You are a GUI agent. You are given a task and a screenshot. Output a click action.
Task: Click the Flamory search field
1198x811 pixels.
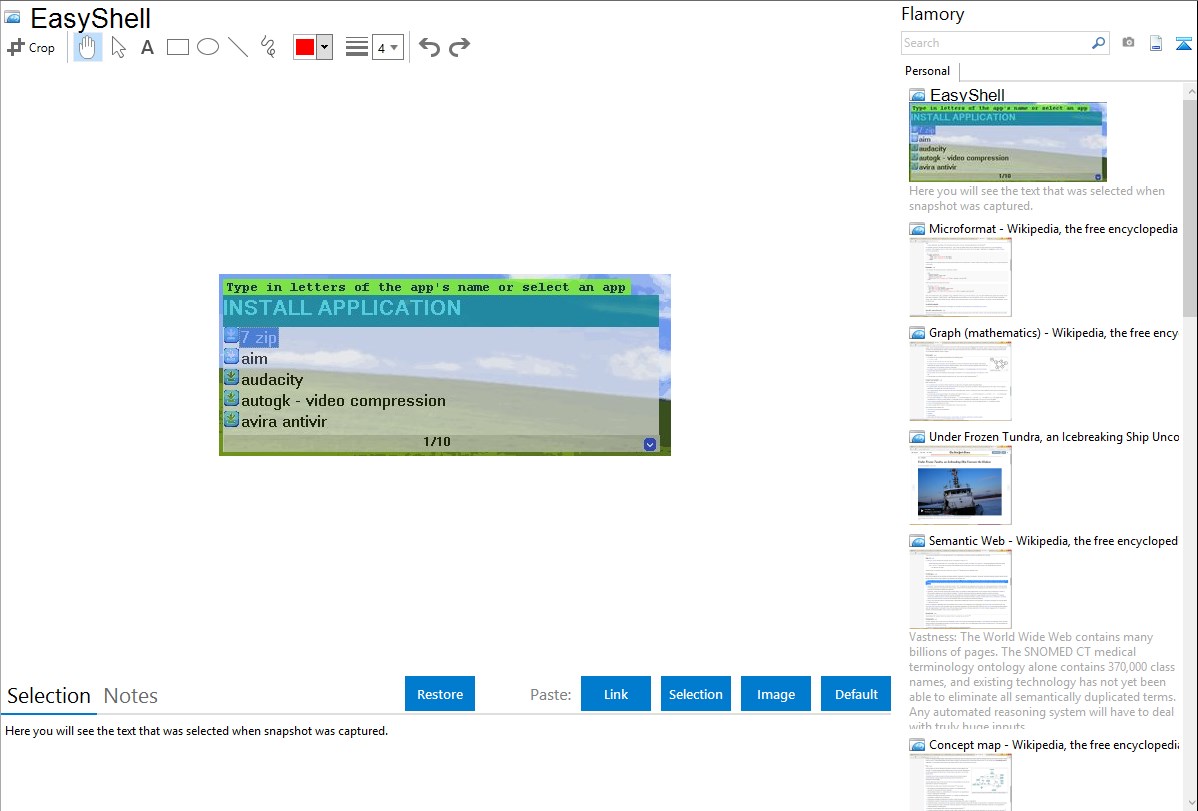[996, 43]
